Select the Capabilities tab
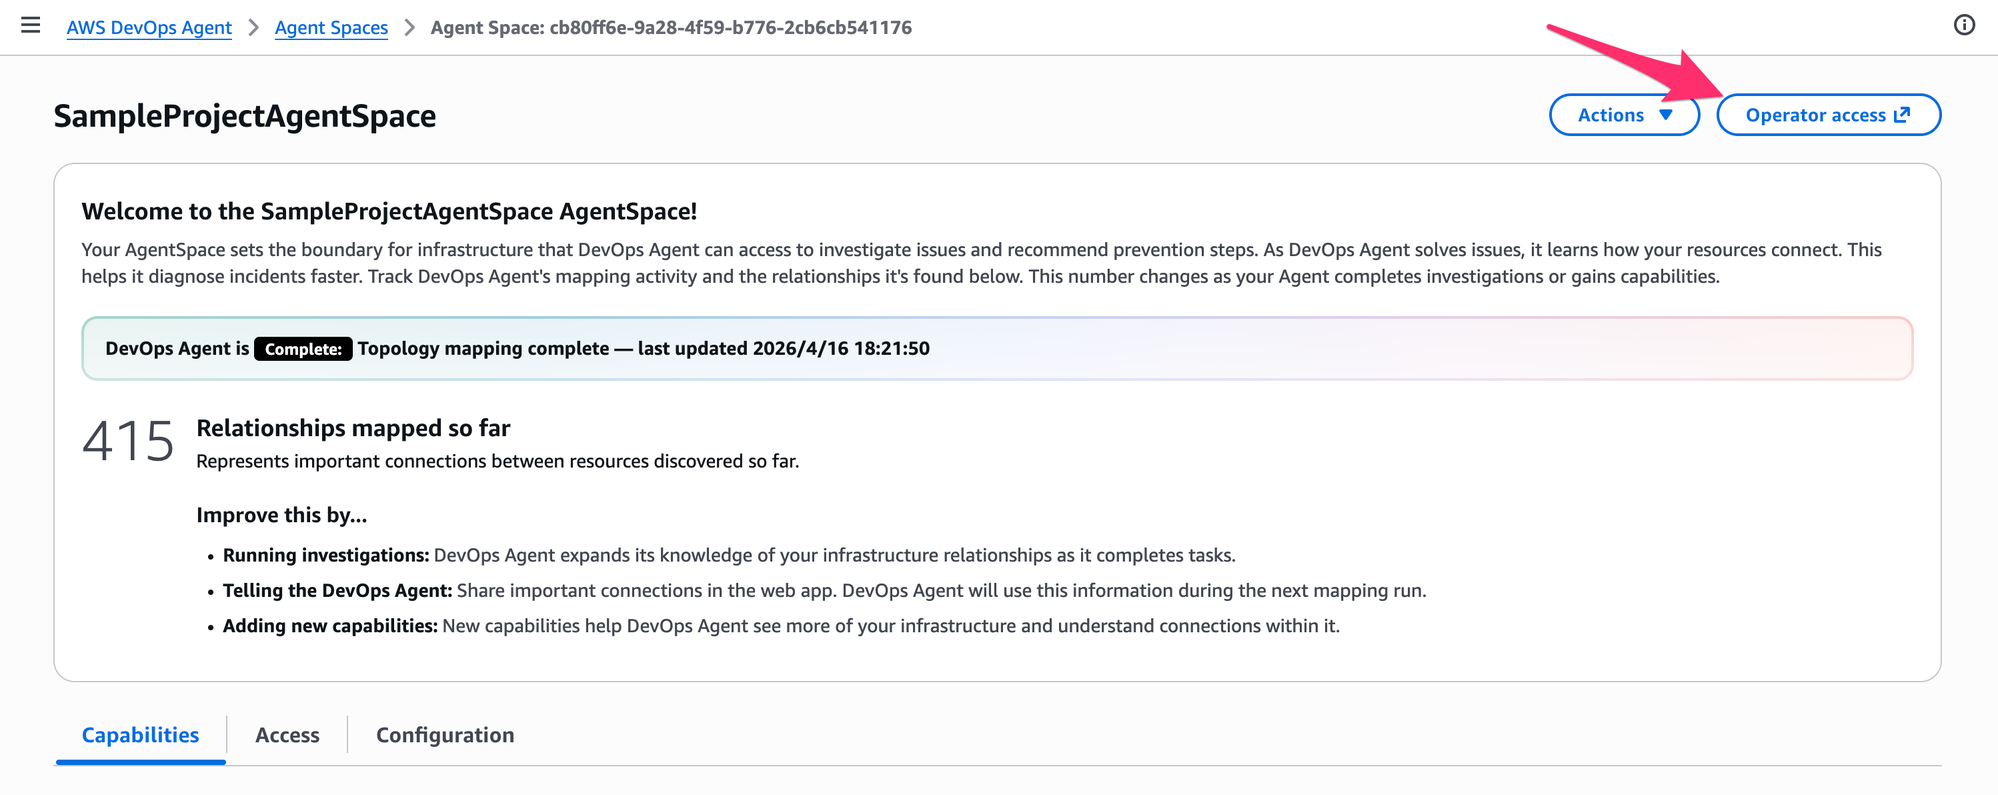Image resolution: width=1998 pixels, height=795 pixels. [x=140, y=735]
